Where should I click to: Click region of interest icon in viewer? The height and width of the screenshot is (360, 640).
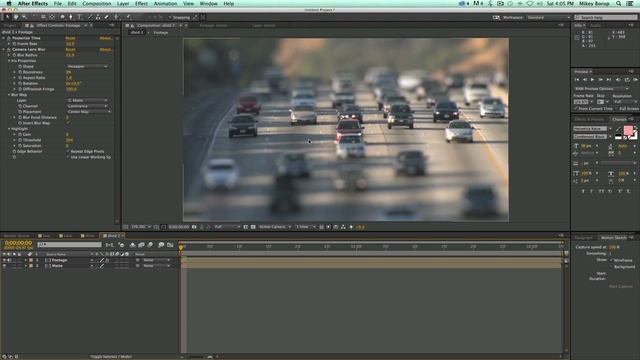[x=246, y=227]
